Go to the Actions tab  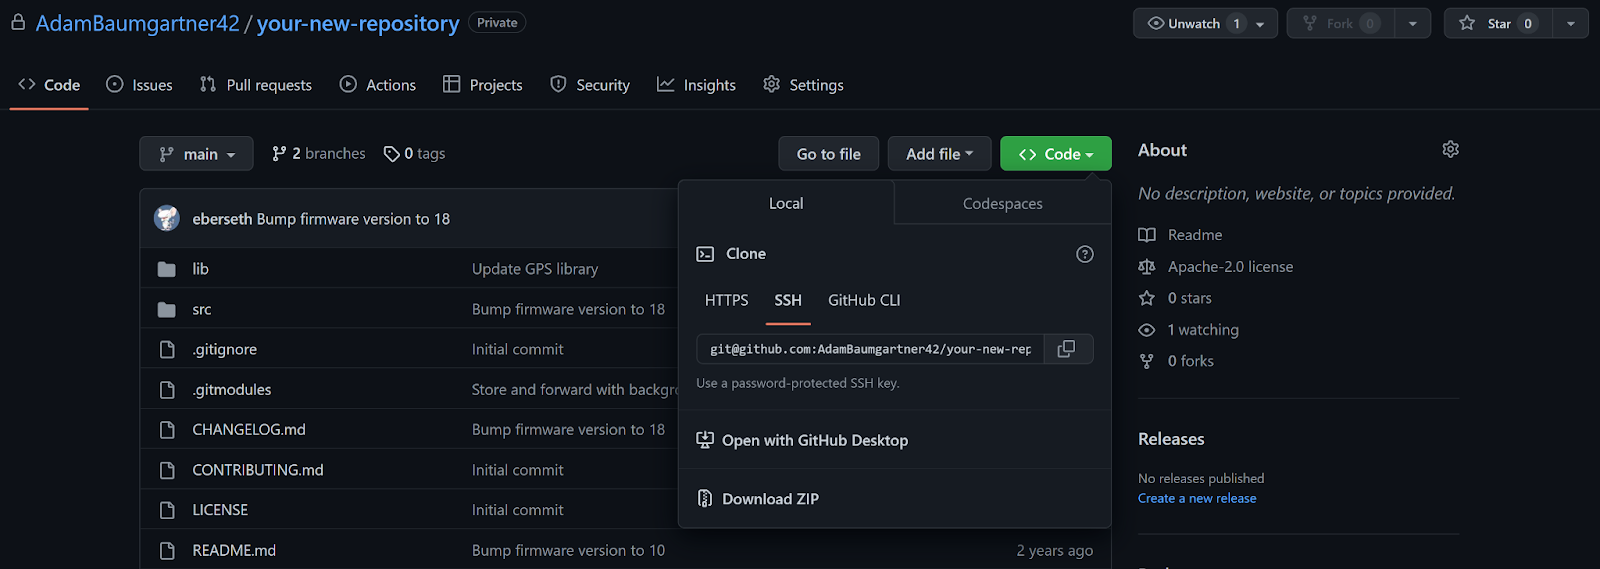click(x=378, y=85)
